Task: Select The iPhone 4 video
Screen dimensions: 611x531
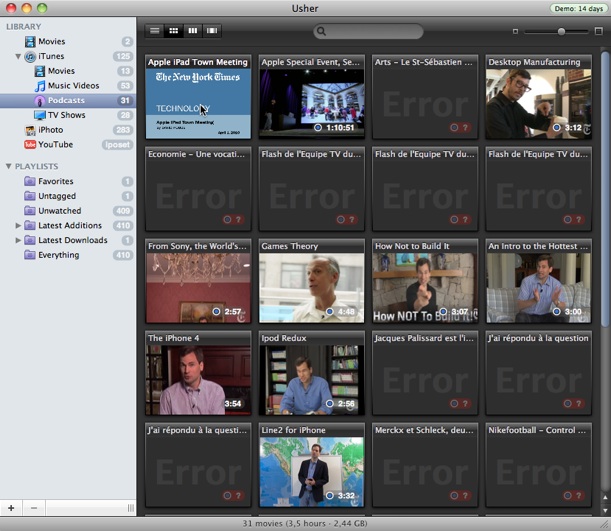Action: pos(198,373)
